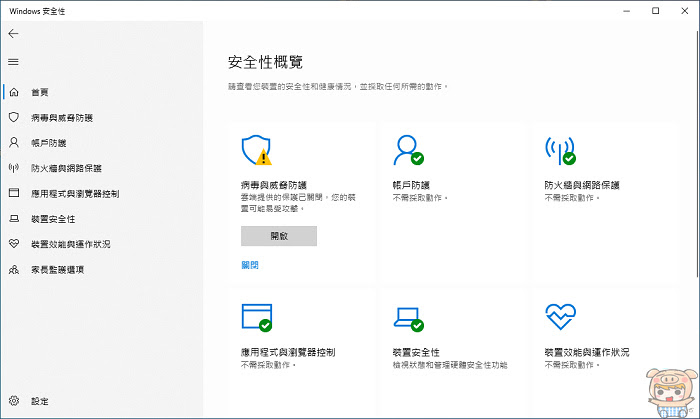Minimize the Windows 安全性 window
700x419 pixels.
click(627, 11)
